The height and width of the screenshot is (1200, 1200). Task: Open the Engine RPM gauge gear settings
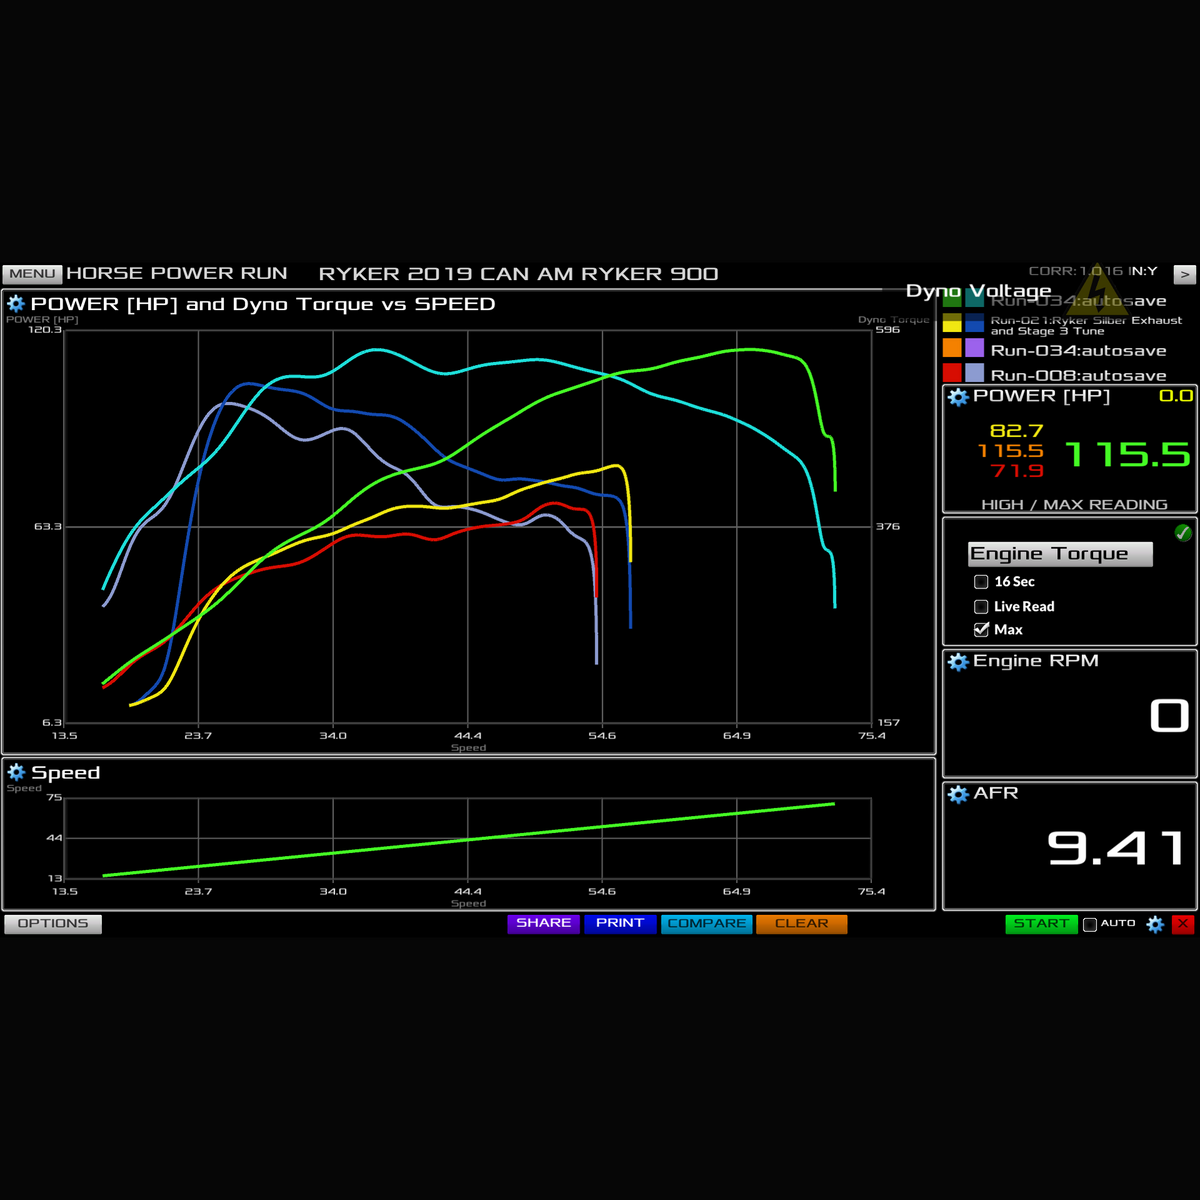[958, 662]
